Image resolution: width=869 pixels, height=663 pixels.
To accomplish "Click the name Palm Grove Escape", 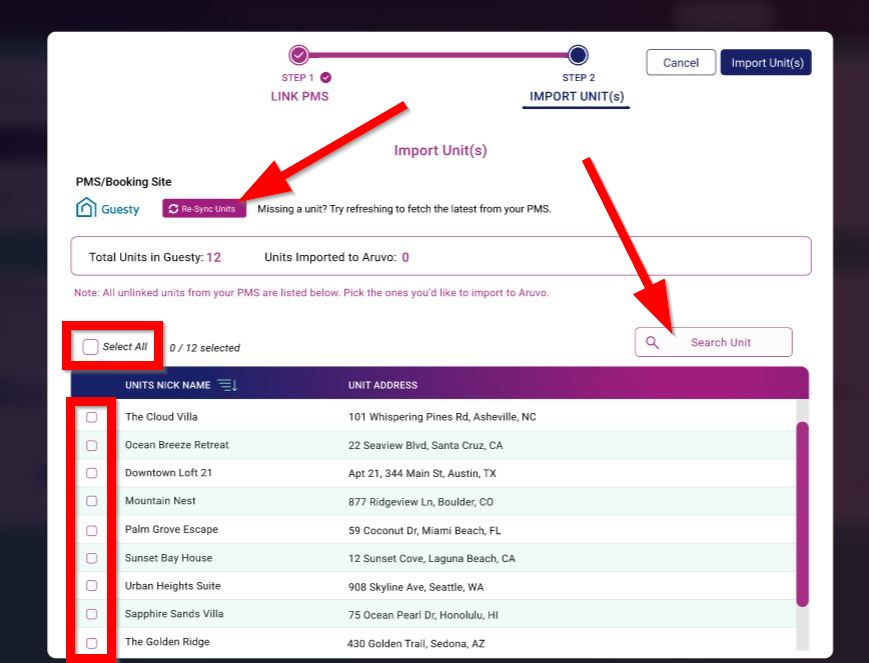I will tap(171, 529).
